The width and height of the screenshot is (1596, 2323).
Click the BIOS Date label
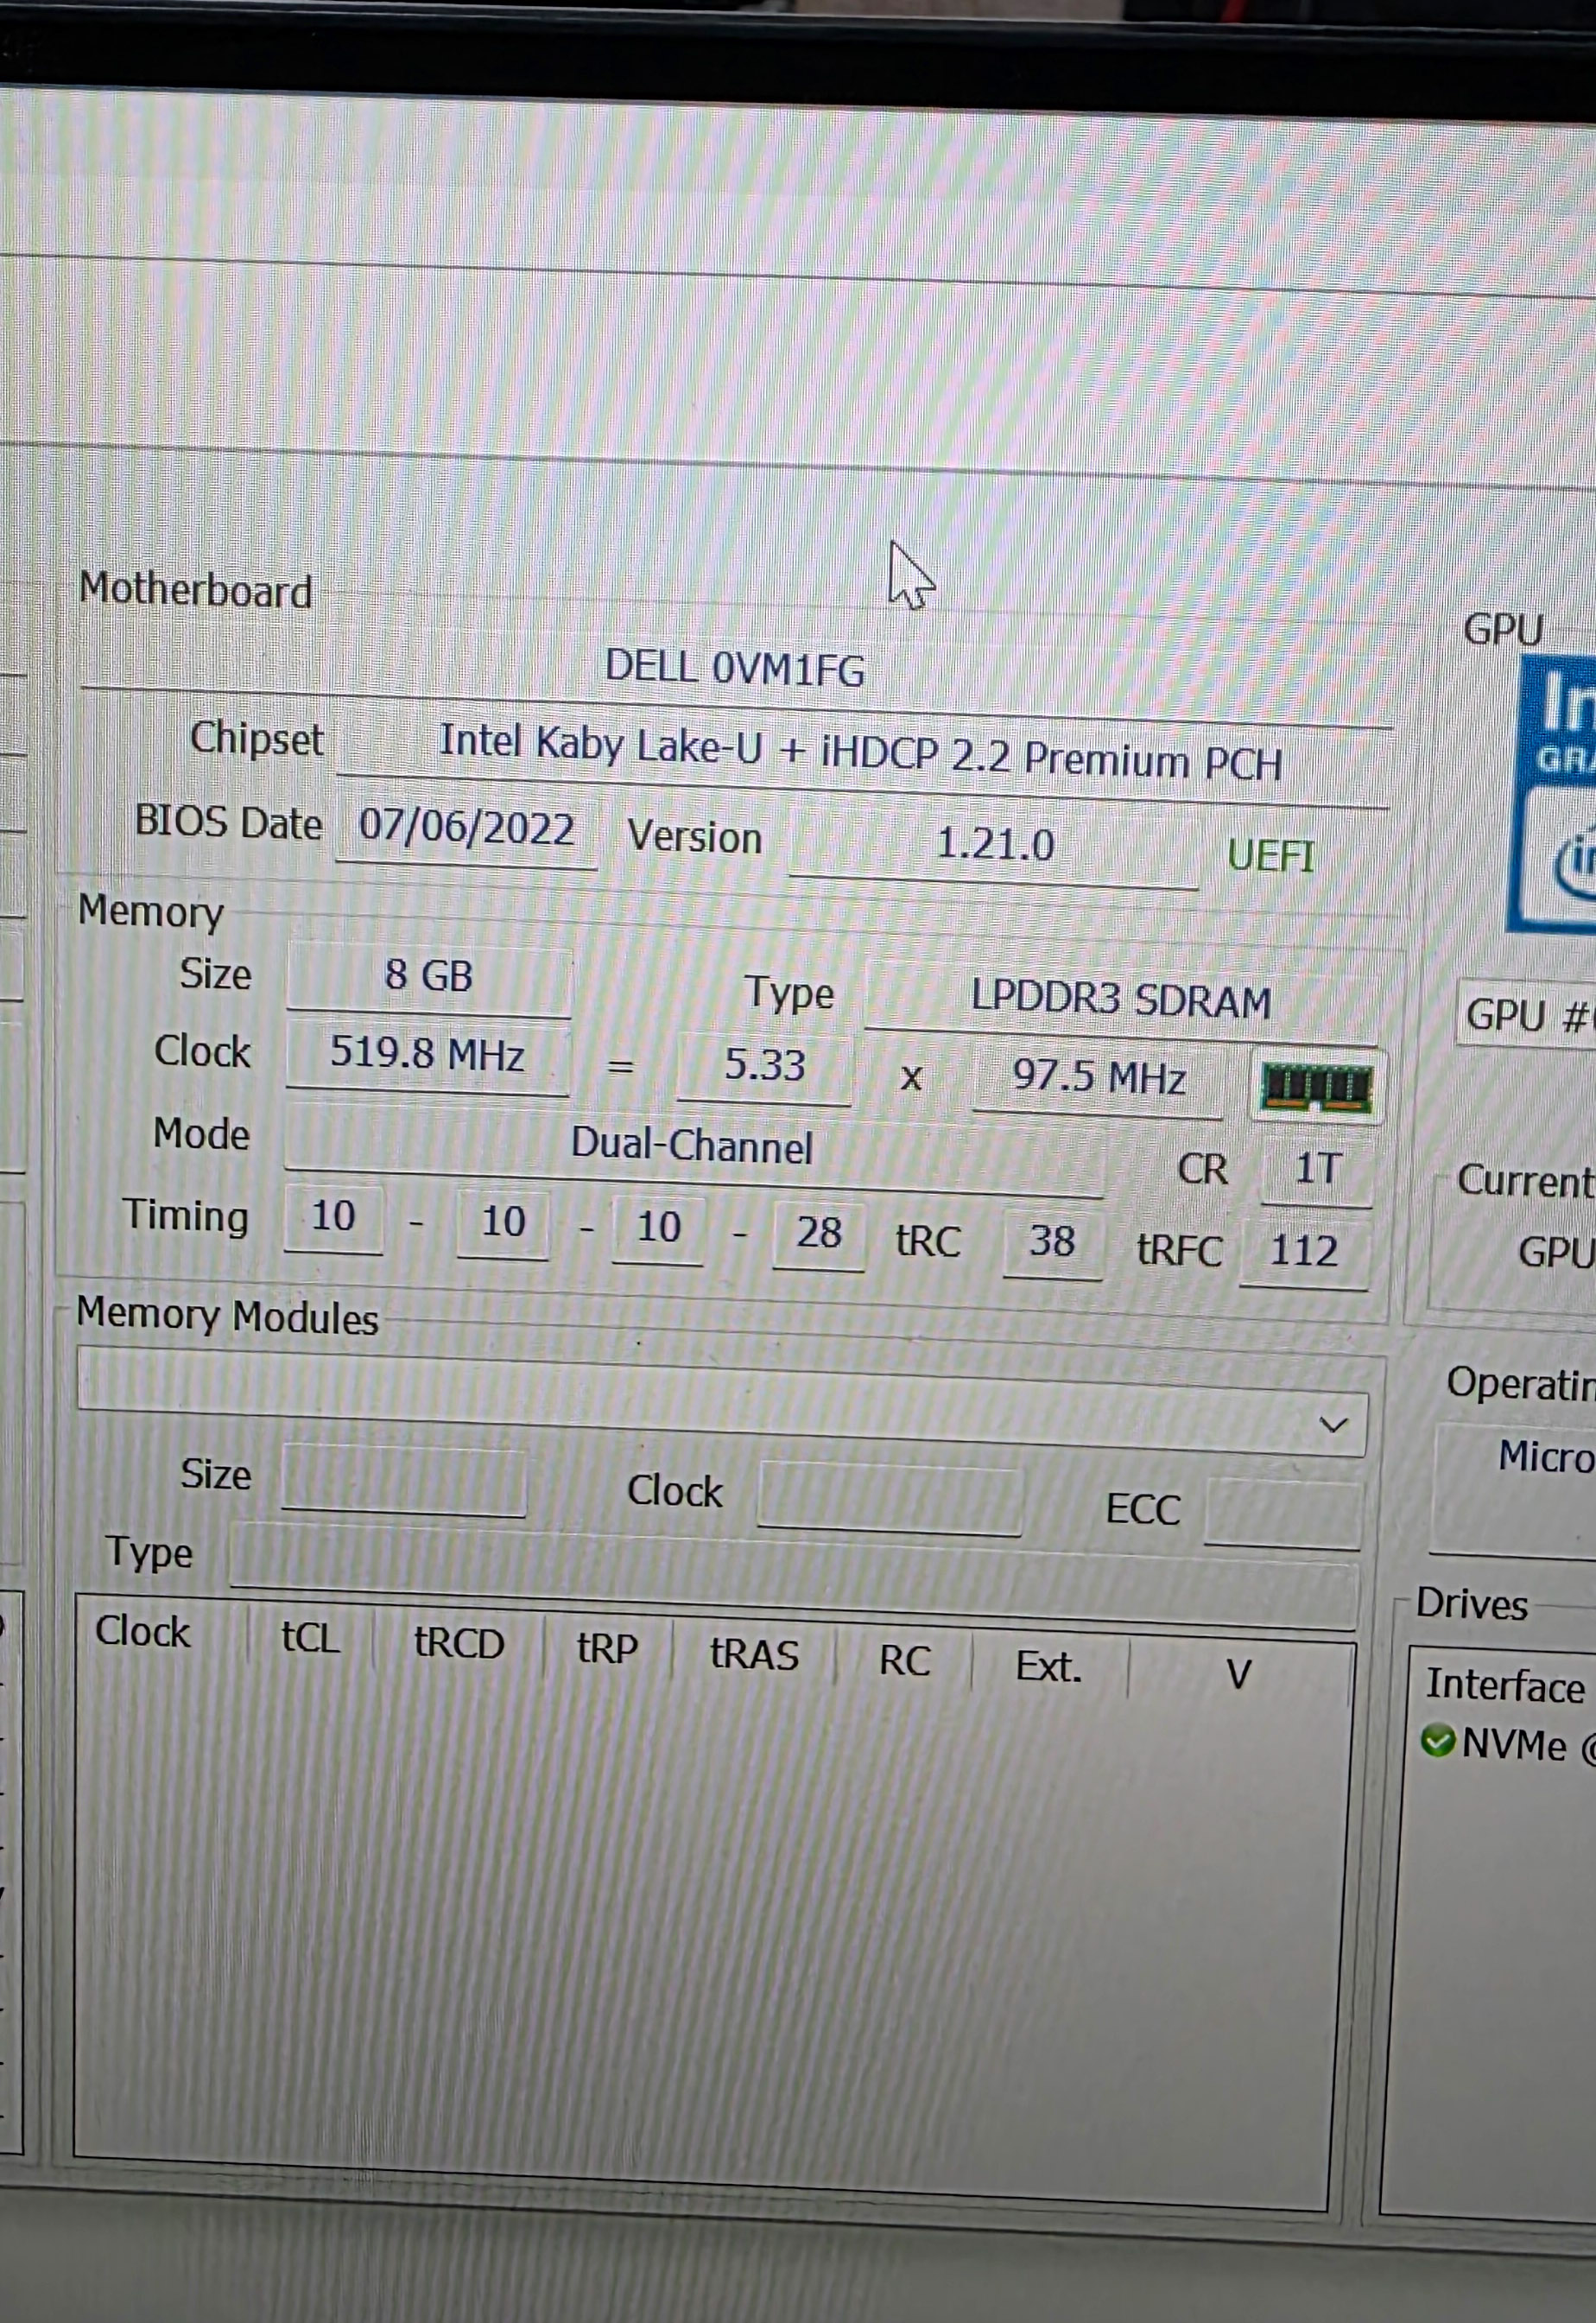pos(228,822)
